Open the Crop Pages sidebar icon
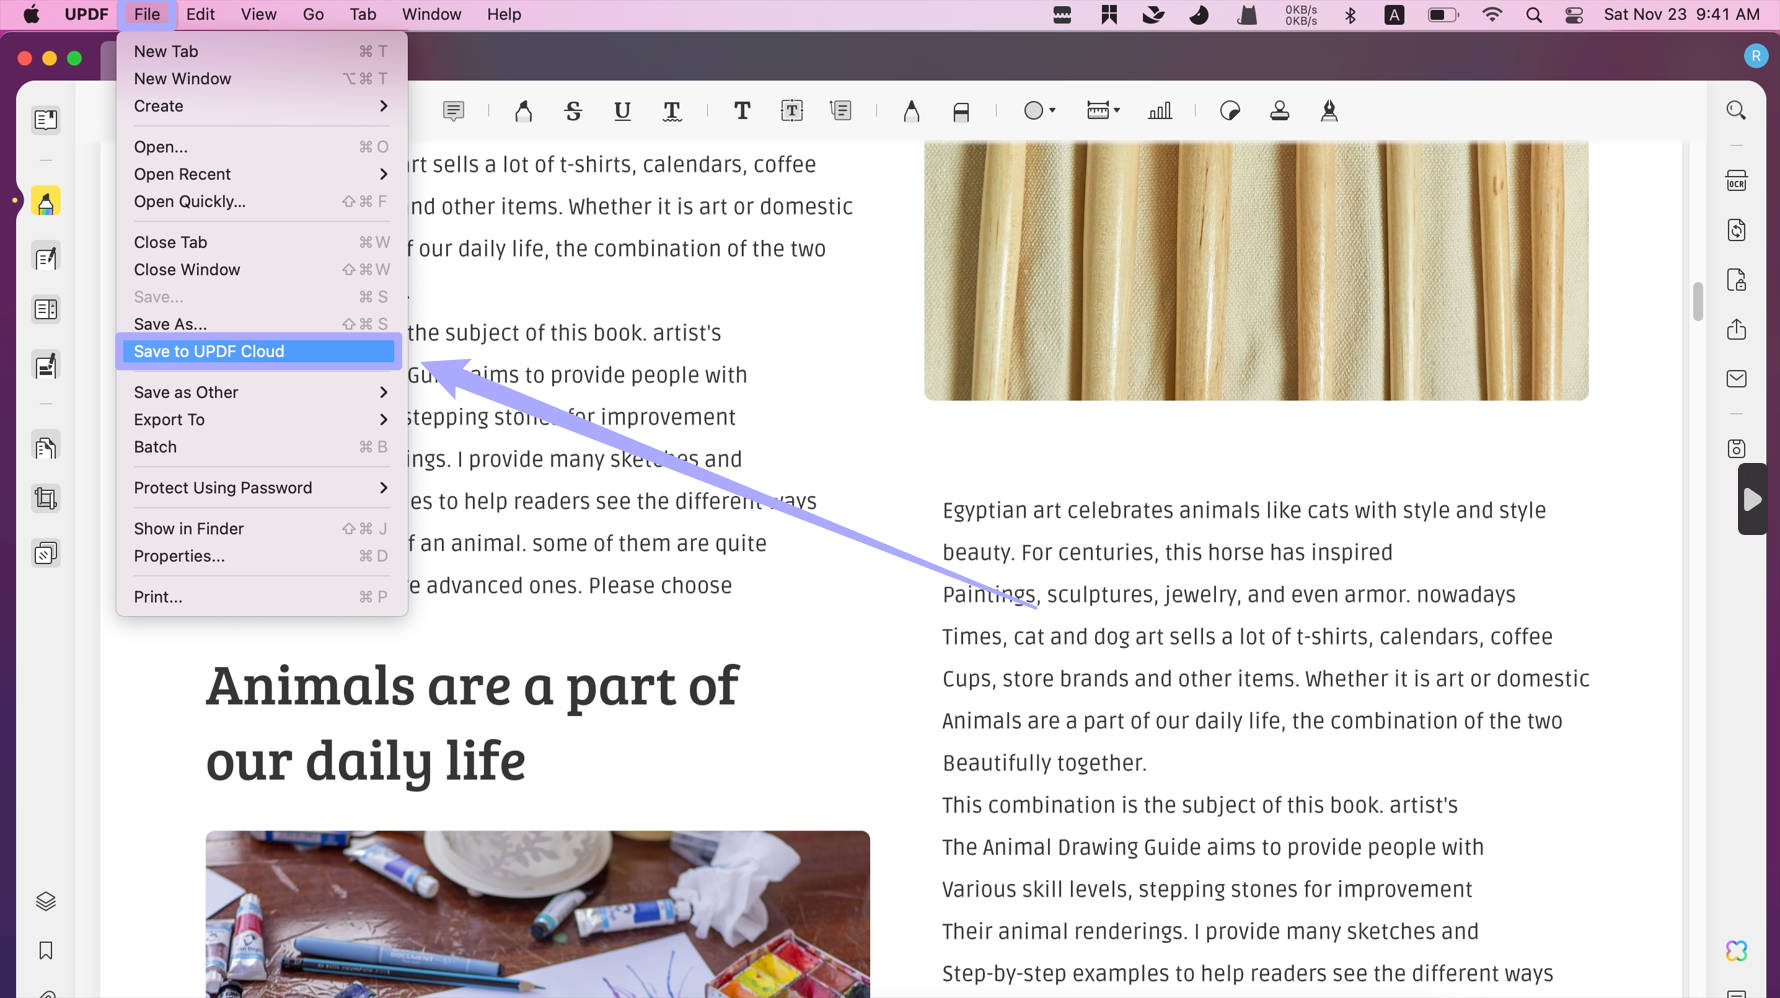This screenshot has height=998, width=1780. pyautogui.click(x=46, y=498)
